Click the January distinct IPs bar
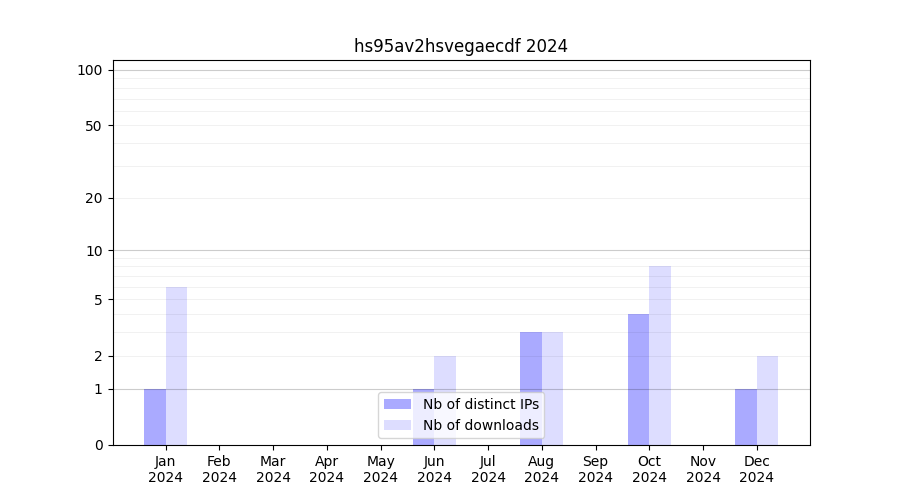Image resolution: width=900 pixels, height=500 pixels. [155, 417]
